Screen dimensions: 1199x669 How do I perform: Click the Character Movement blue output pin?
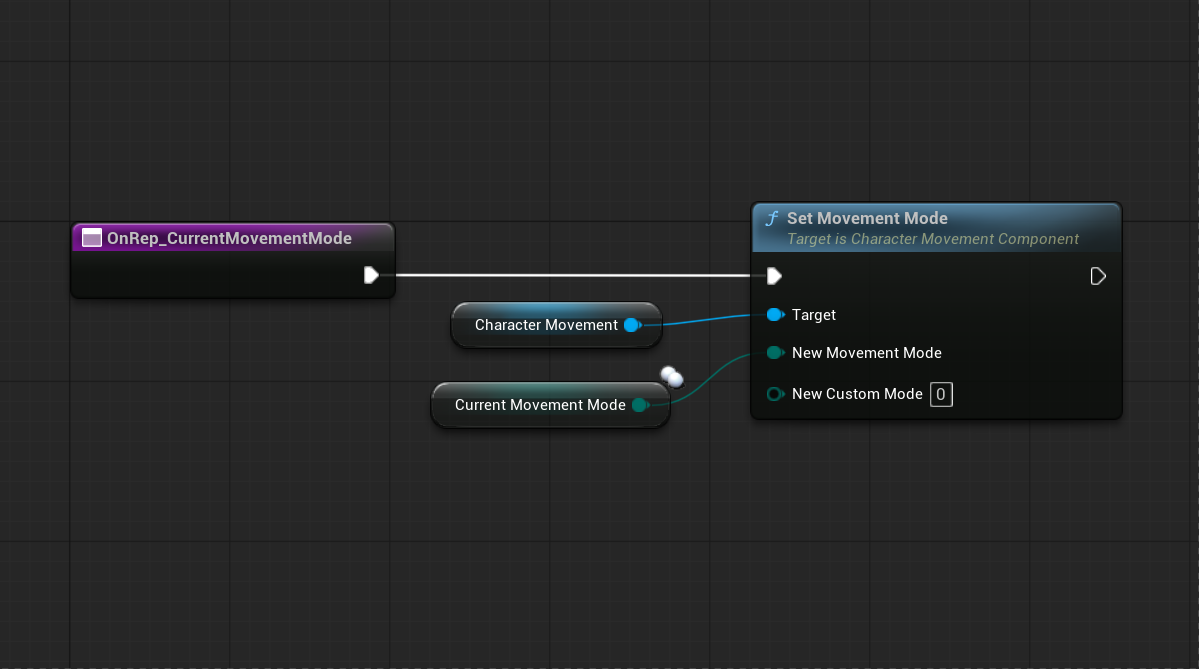[631, 325]
